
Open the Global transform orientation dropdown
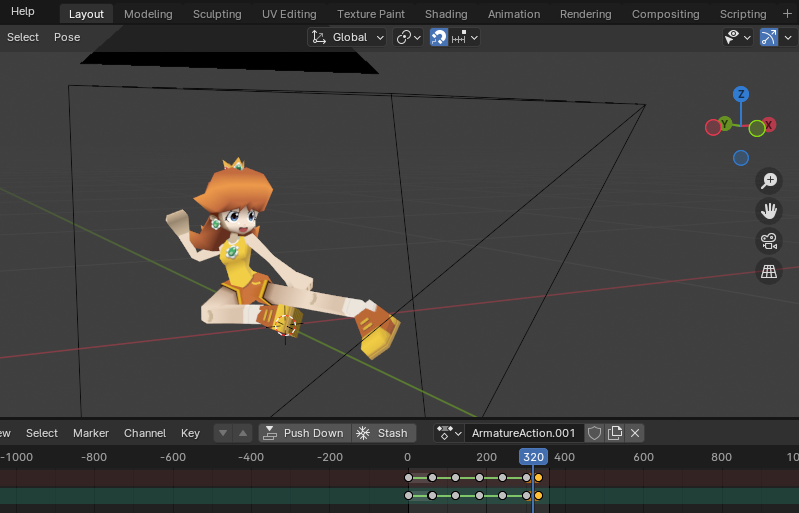pos(347,37)
